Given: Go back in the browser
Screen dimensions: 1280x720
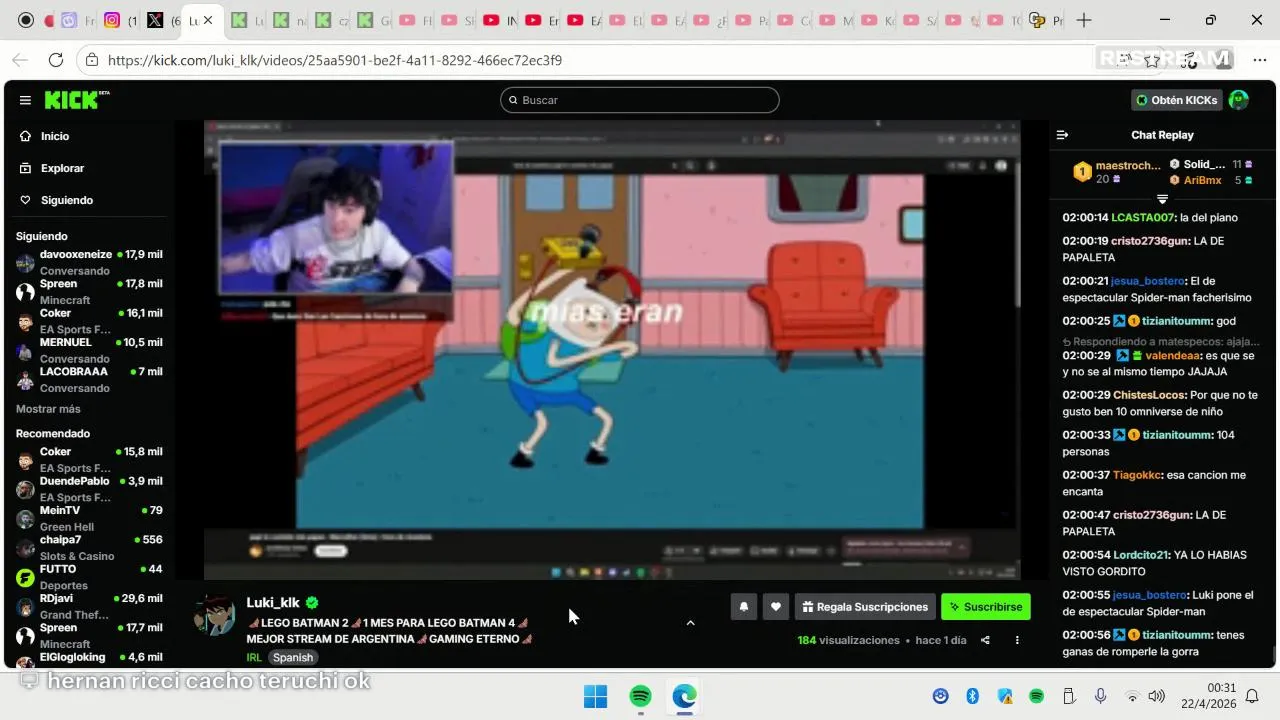Looking at the screenshot, I should (x=20, y=60).
